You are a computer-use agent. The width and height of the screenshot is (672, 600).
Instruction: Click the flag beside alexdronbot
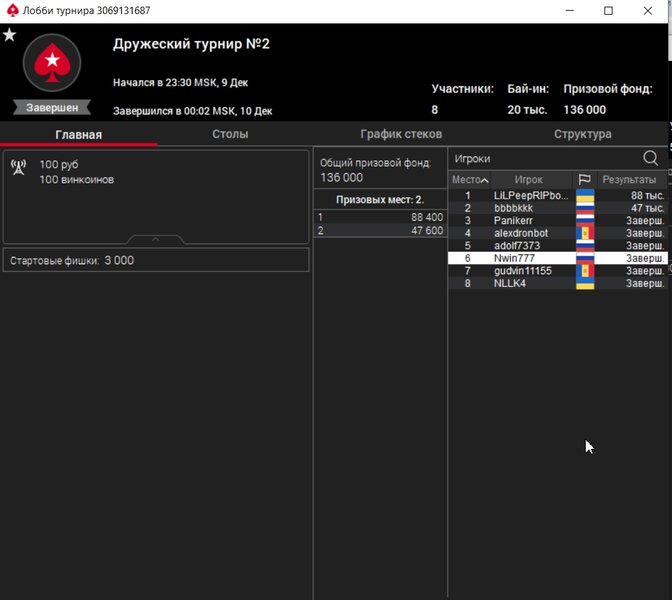(585, 233)
